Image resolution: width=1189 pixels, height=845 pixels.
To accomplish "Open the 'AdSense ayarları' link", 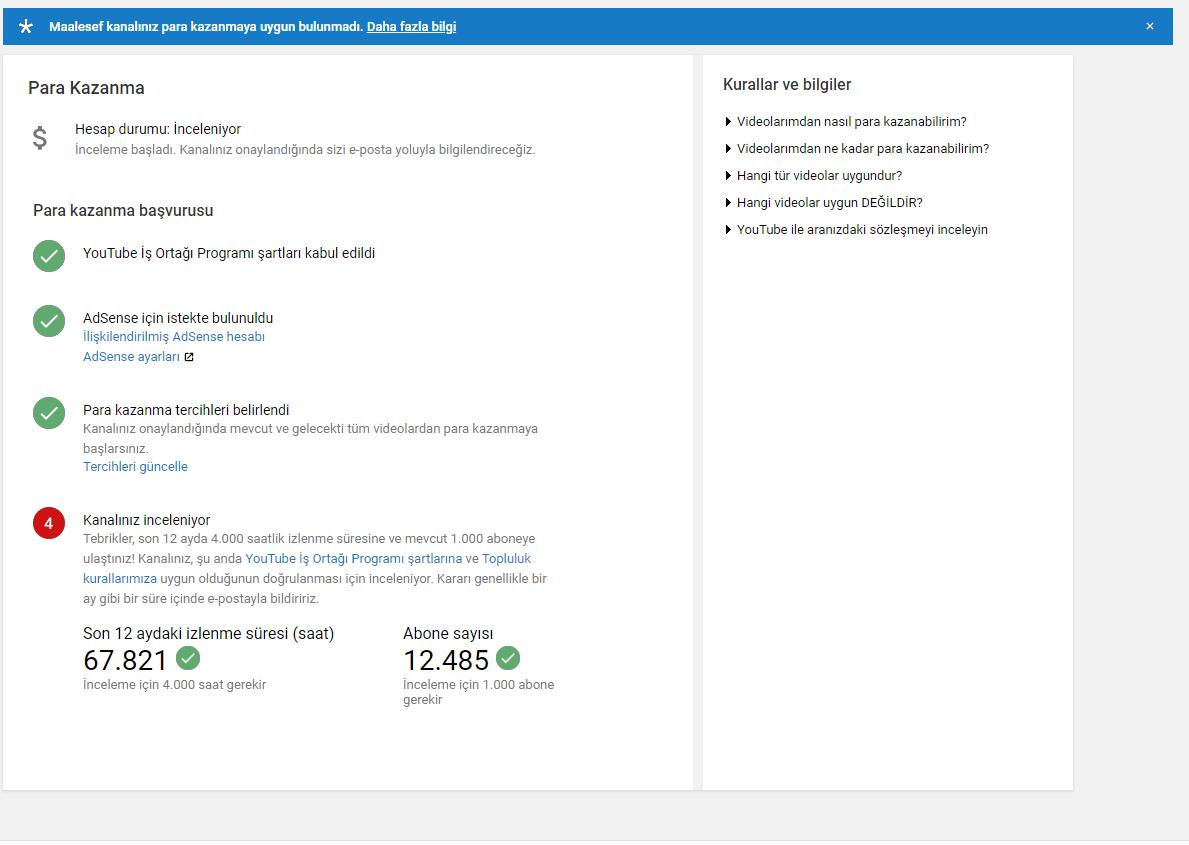I will (x=131, y=357).
